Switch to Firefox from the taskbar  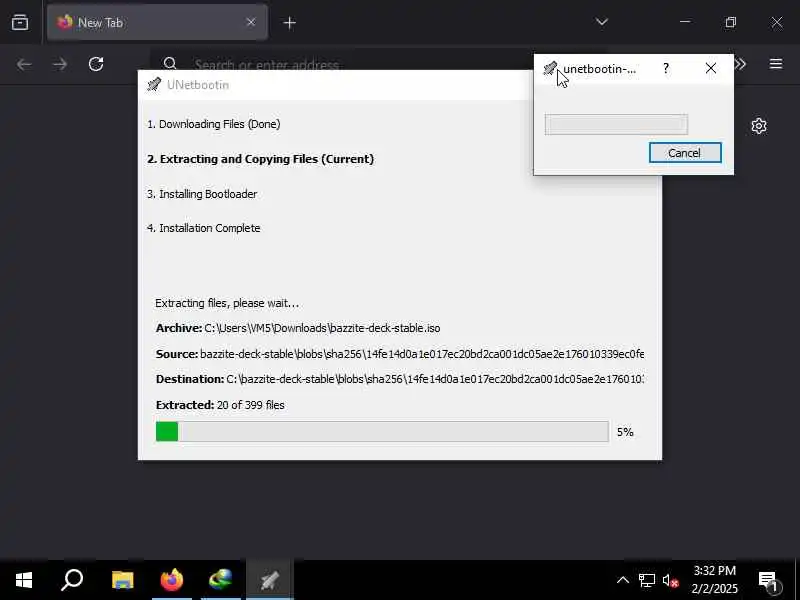171,580
